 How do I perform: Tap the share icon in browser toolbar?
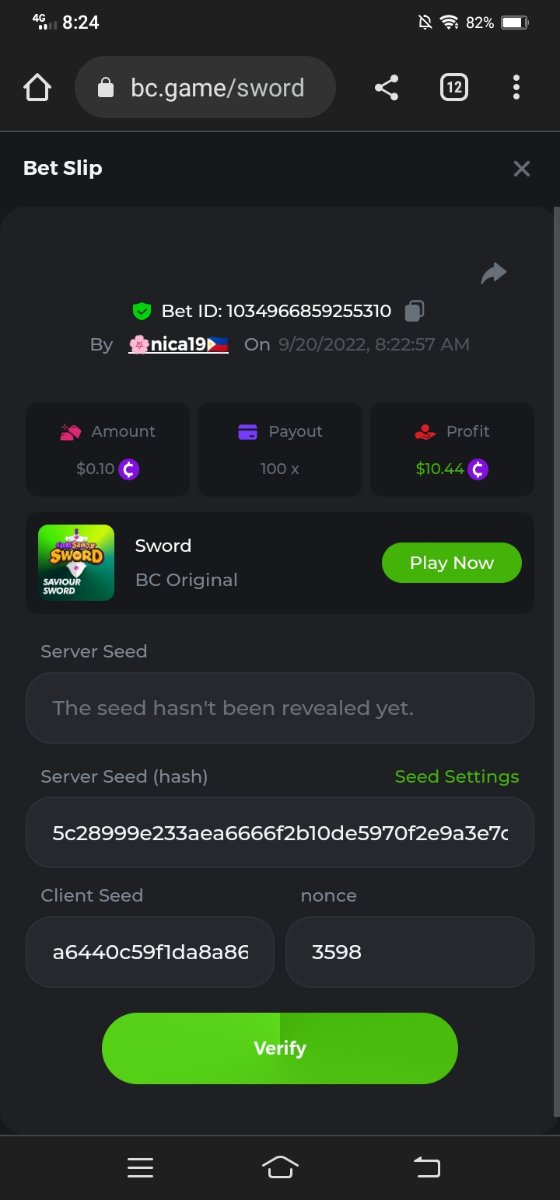point(387,88)
